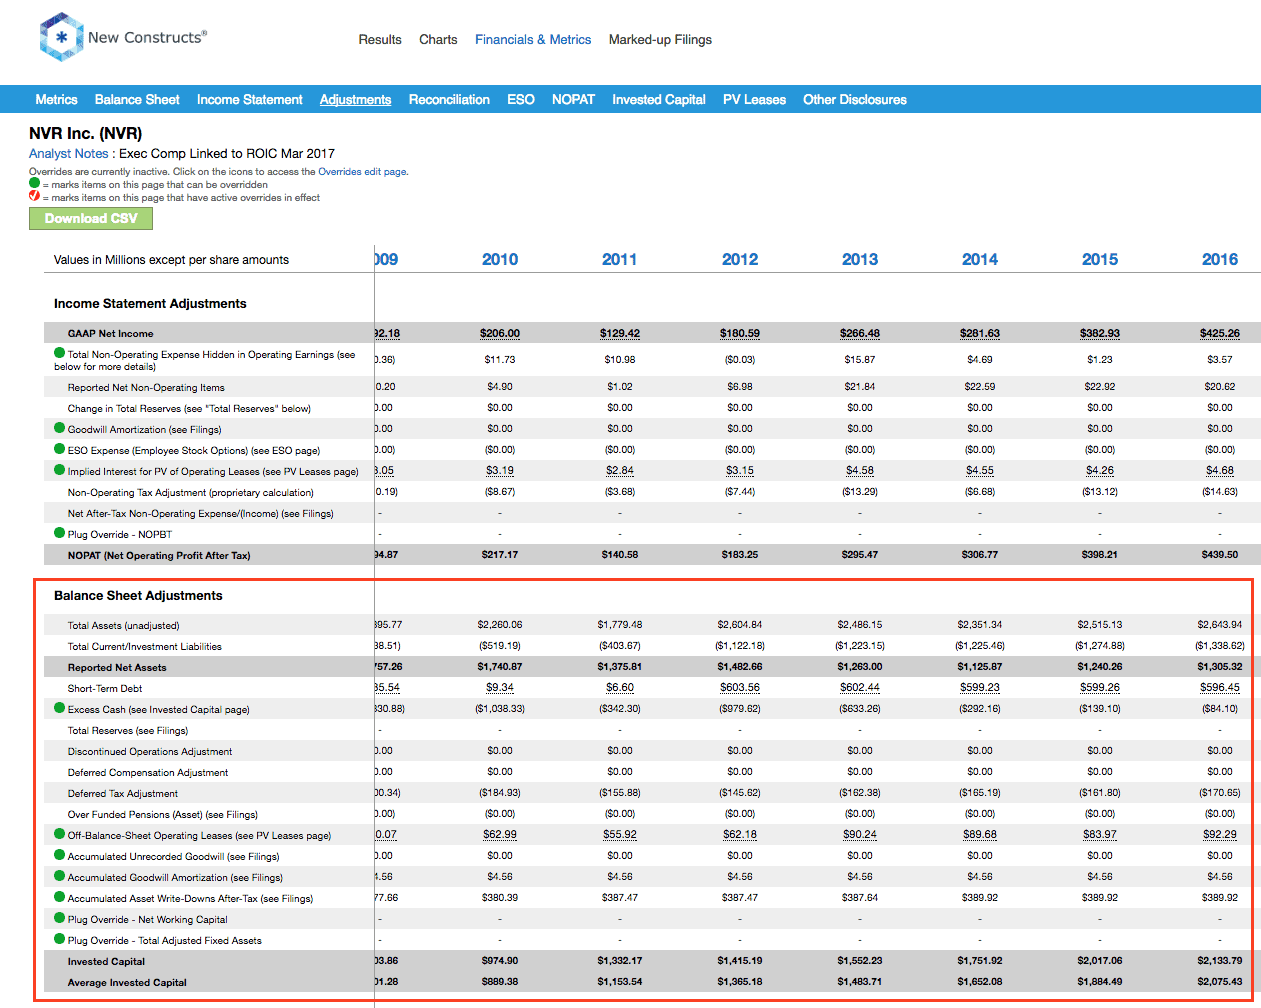The height and width of the screenshot is (1008, 1261).
Task: Open the Overrides edit page link
Action: [362, 172]
